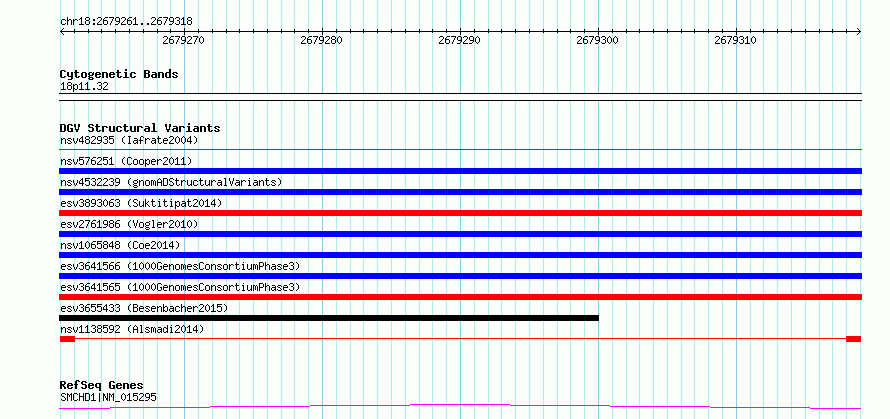This screenshot has width=890, height=419.
Task: Click ruler tick label 2679270
Action: [x=183, y=40]
